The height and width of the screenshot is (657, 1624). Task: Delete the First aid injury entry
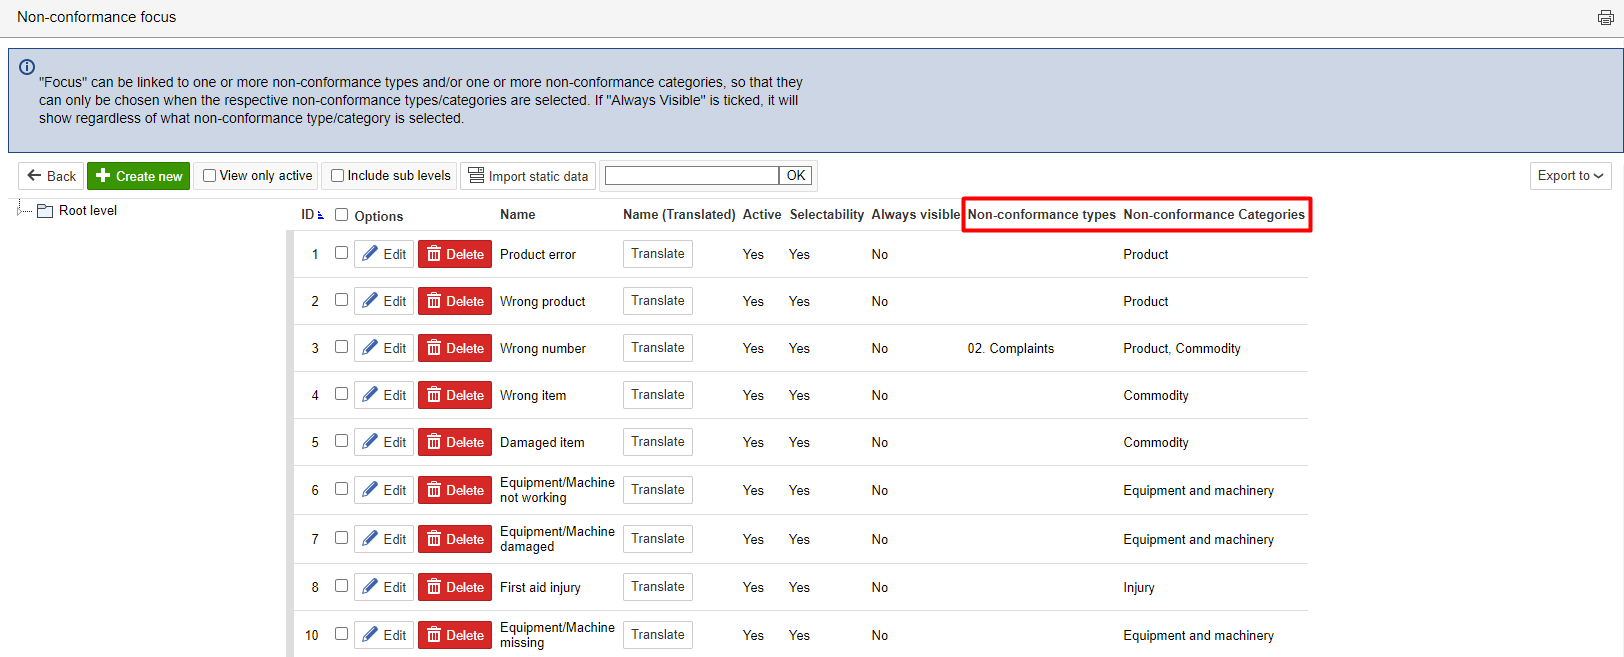coord(455,587)
